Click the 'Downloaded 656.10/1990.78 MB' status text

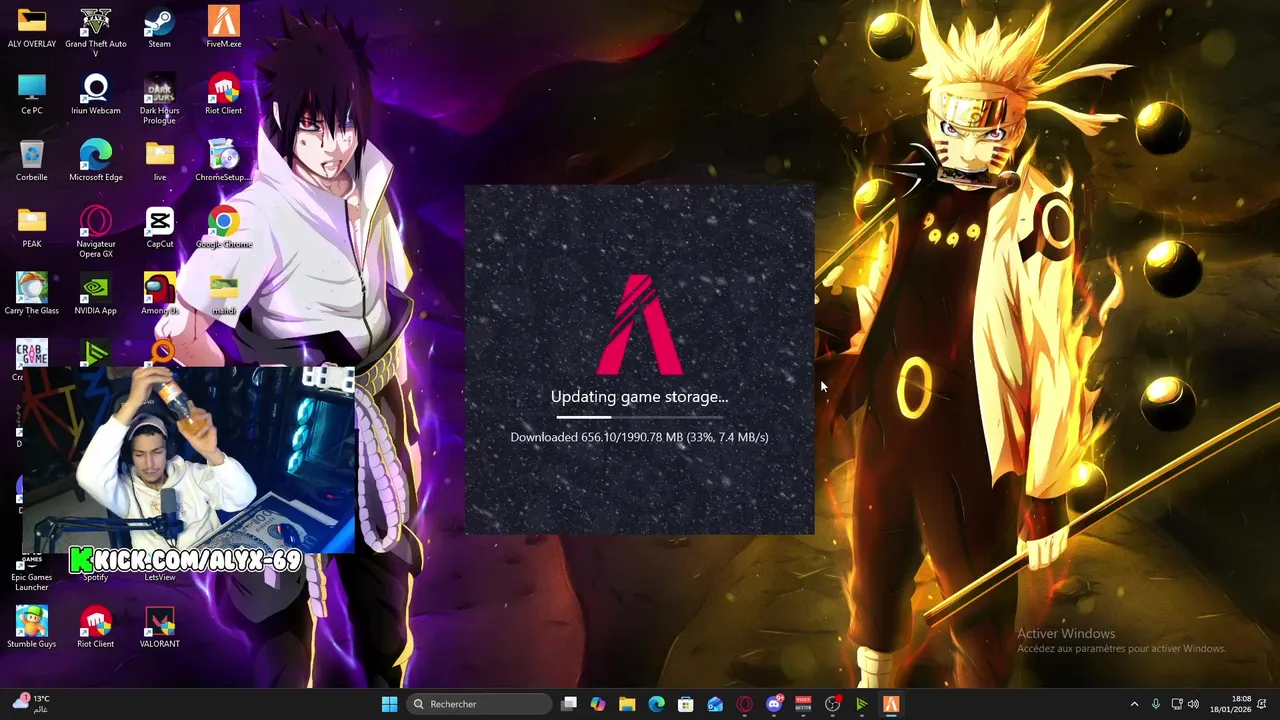pos(639,437)
